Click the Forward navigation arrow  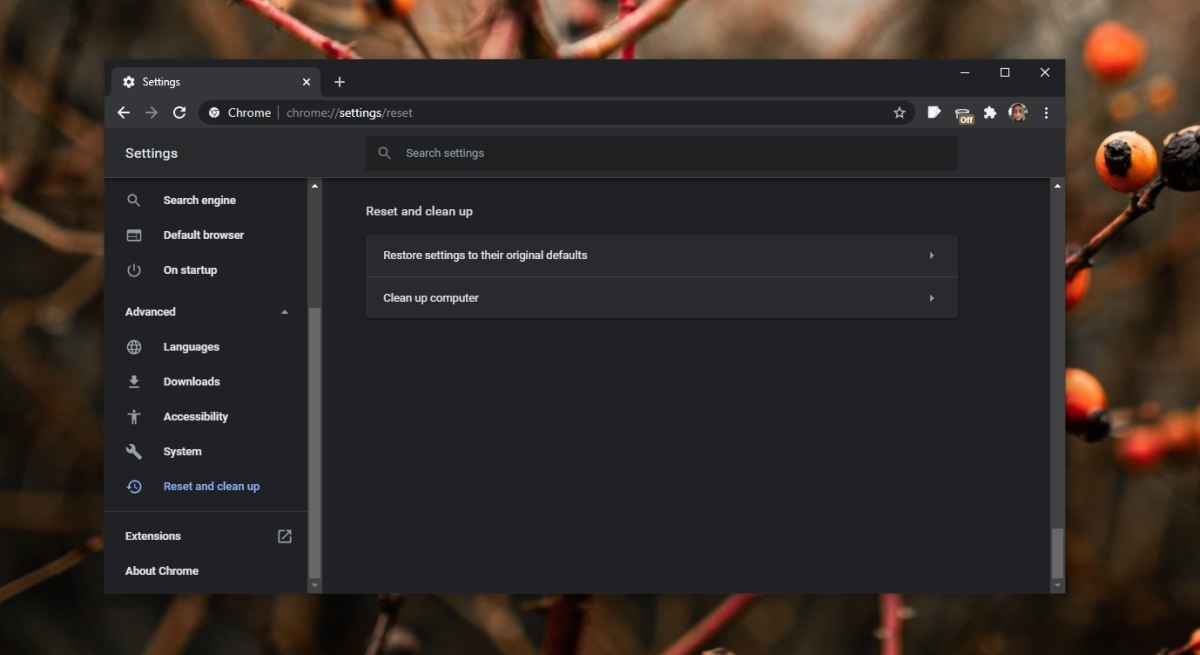(x=152, y=113)
